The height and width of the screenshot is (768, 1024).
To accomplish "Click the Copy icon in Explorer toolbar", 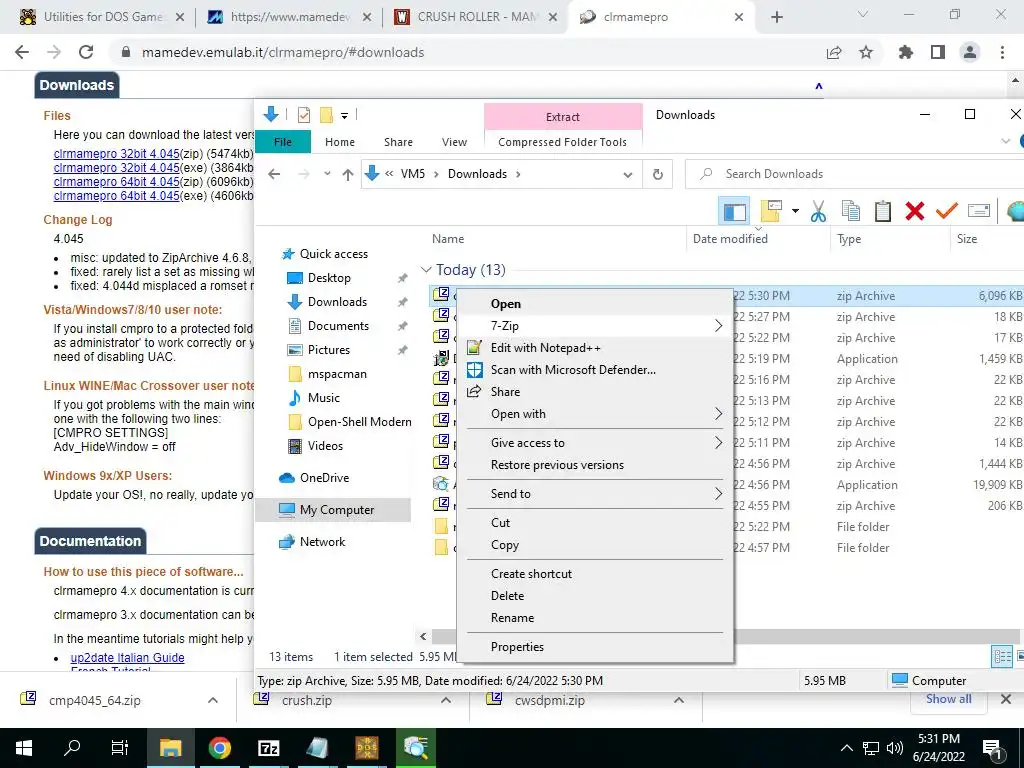I will [x=850, y=211].
